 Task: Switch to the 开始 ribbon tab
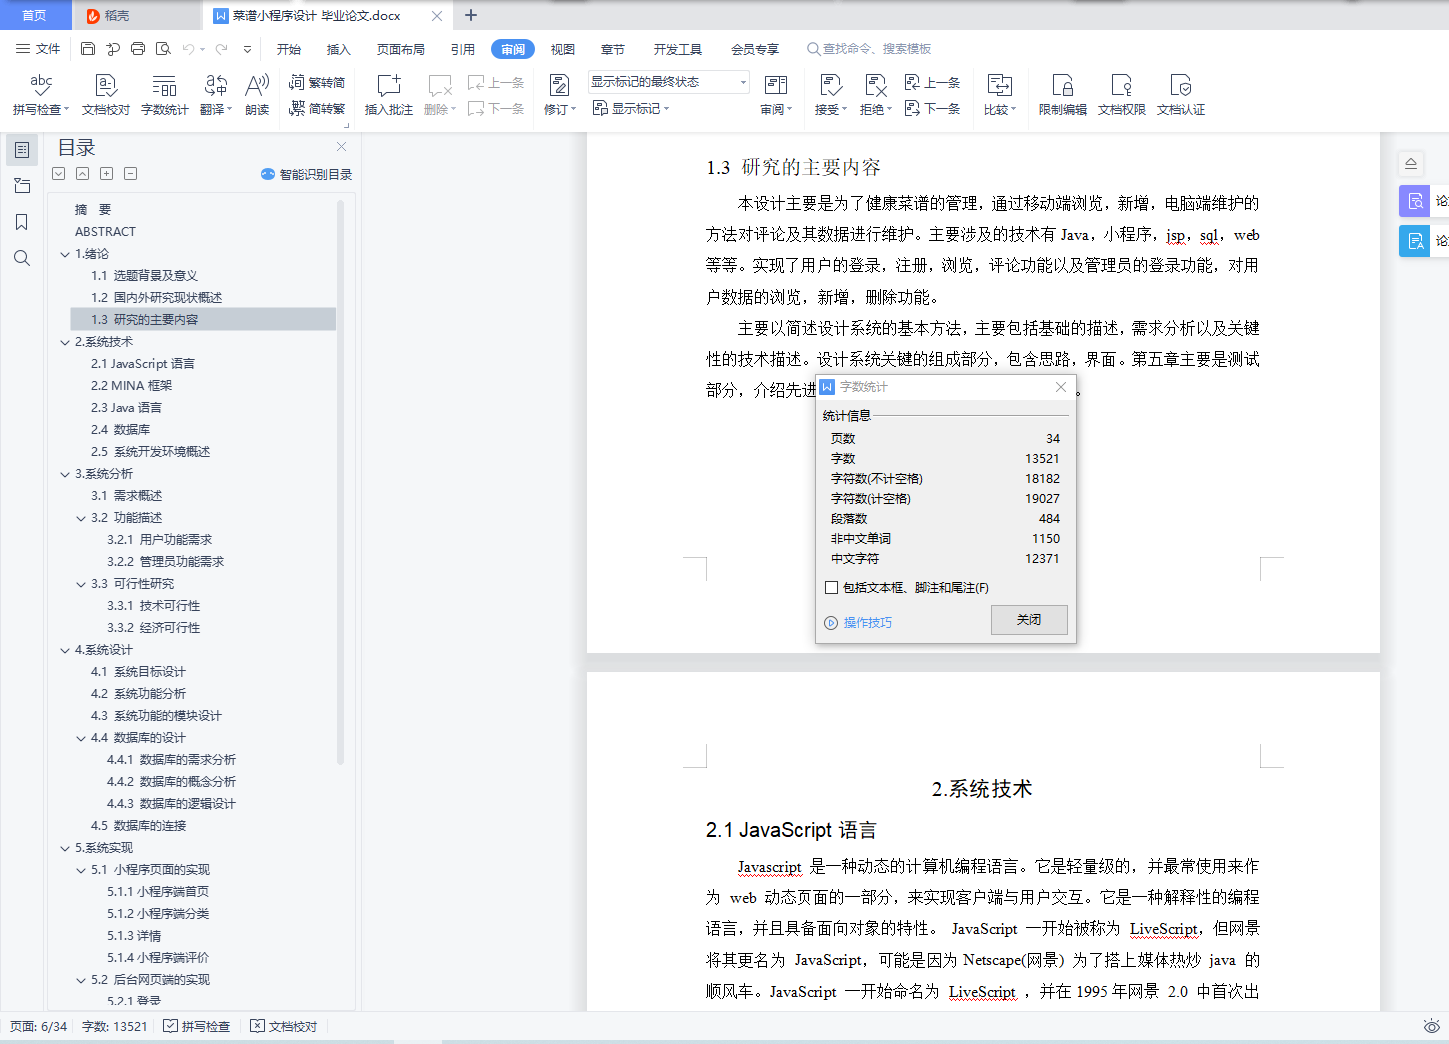click(289, 49)
